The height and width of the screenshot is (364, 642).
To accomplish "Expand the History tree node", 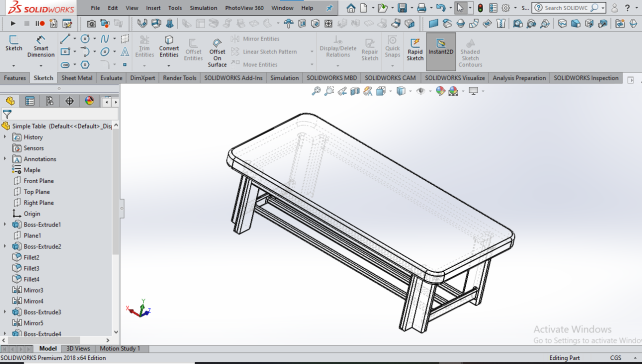I will point(5,137).
